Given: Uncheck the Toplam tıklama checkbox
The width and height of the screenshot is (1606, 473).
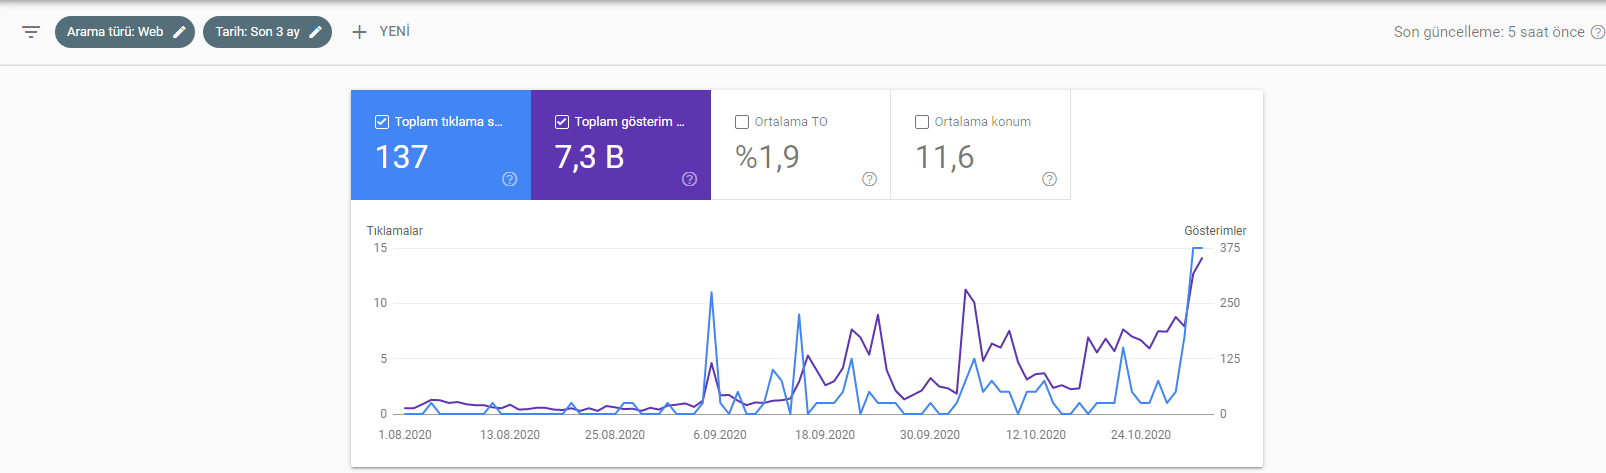Looking at the screenshot, I should coord(382,122).
